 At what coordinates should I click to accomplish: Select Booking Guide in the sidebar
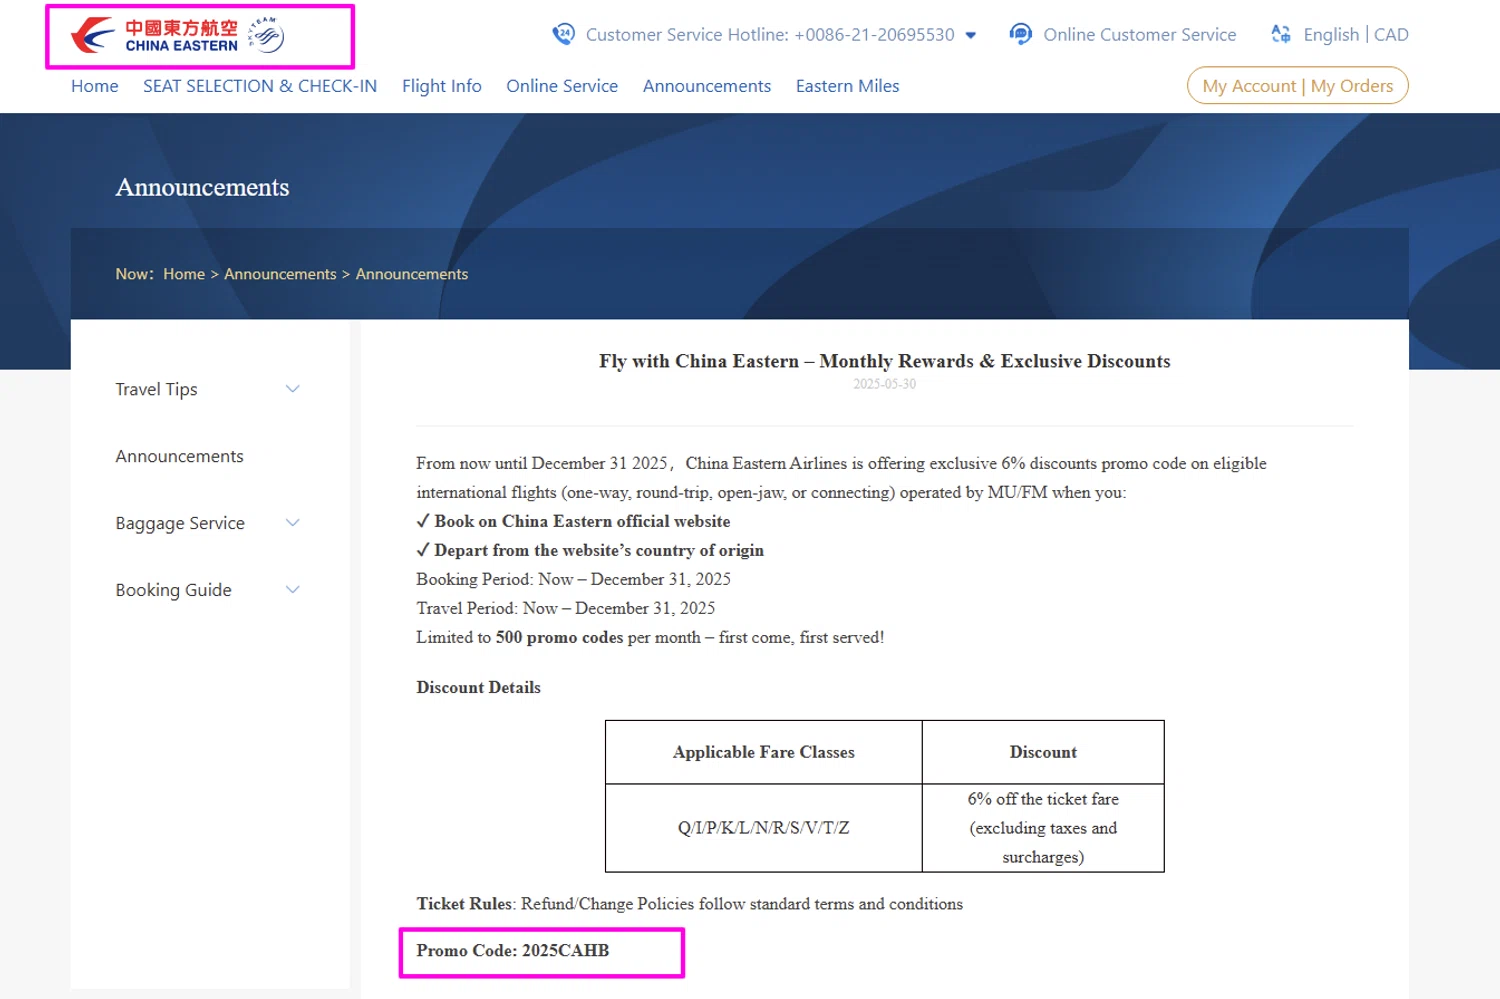tap(173, 590)
